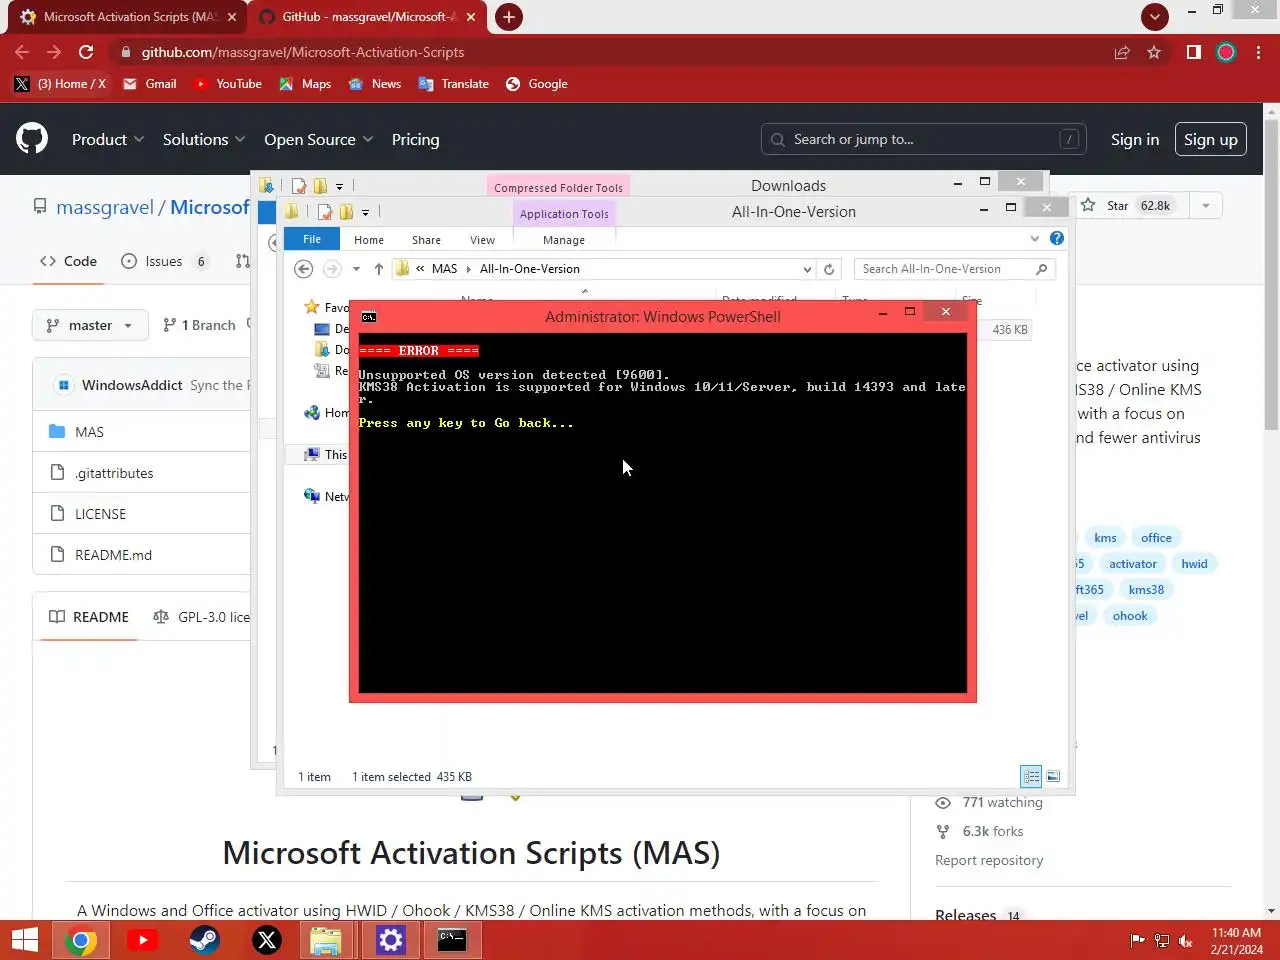Open X app in the taskbar
This screenshot has height=960, width=1280.
pos(267,940)
